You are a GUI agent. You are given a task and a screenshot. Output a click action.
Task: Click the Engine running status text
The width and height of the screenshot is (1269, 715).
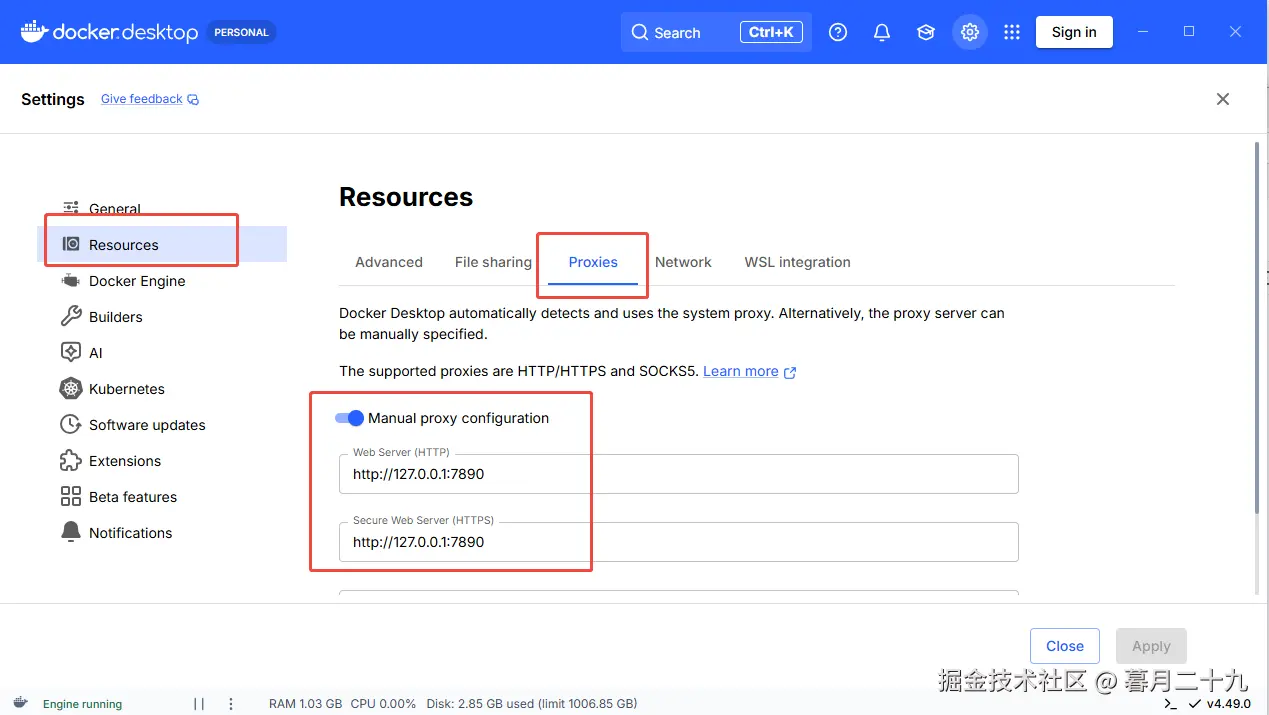(82, 704)
